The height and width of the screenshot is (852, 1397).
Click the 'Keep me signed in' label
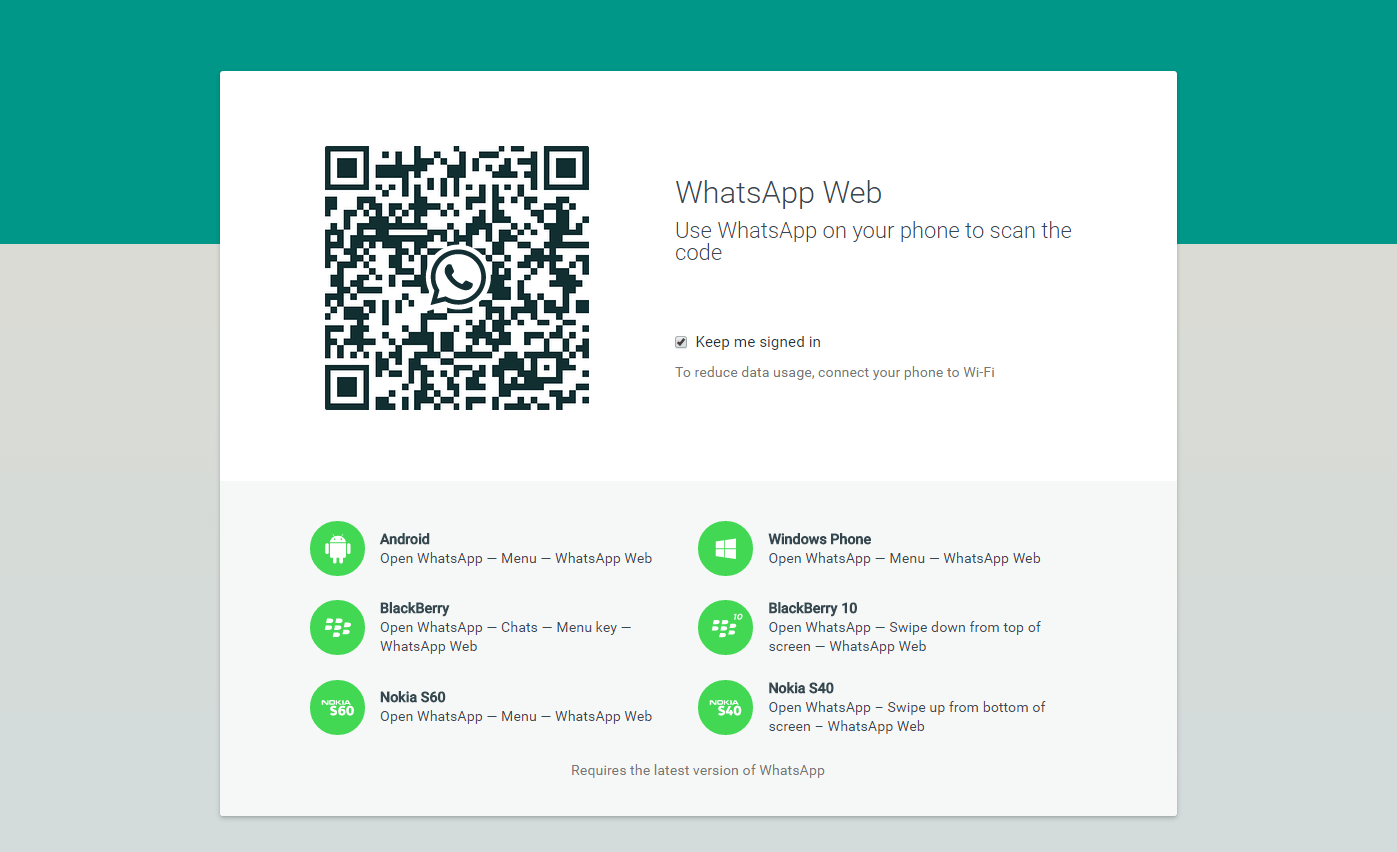[758, 342]
